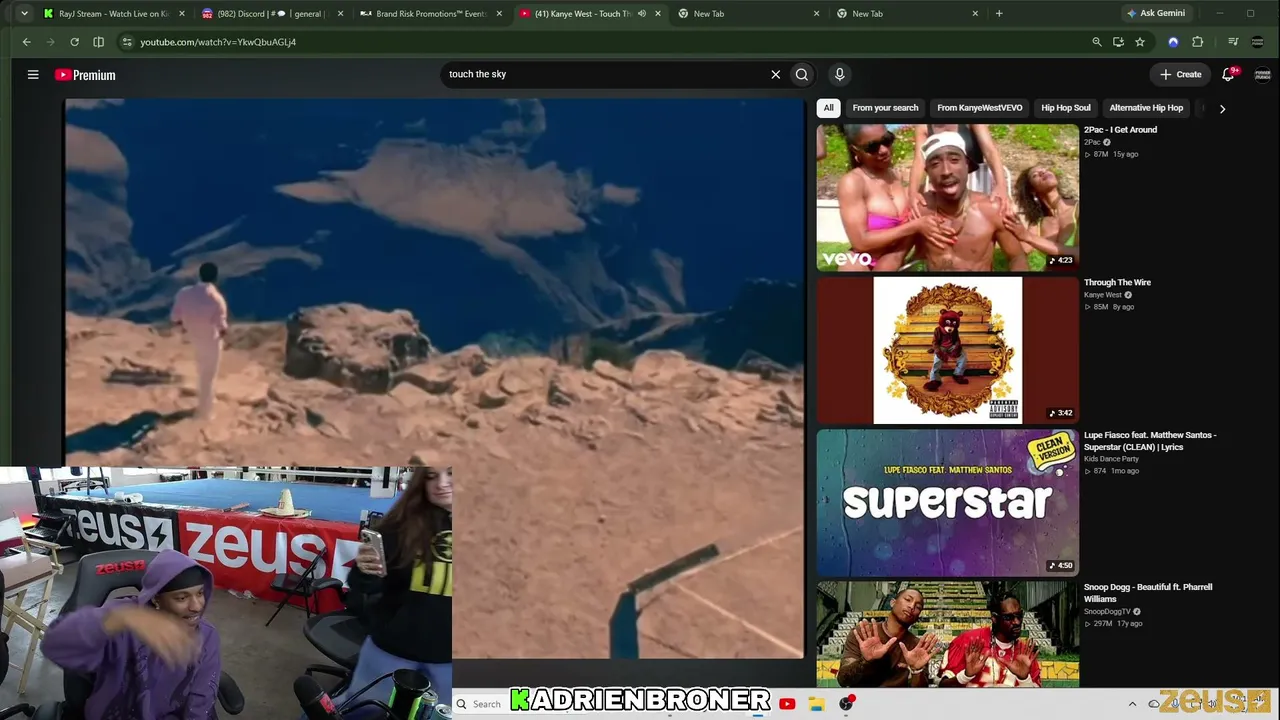The height and width of the screenshot is (720, 1280).
Task: Switch to the first New Tab
Action: [746, 14]
